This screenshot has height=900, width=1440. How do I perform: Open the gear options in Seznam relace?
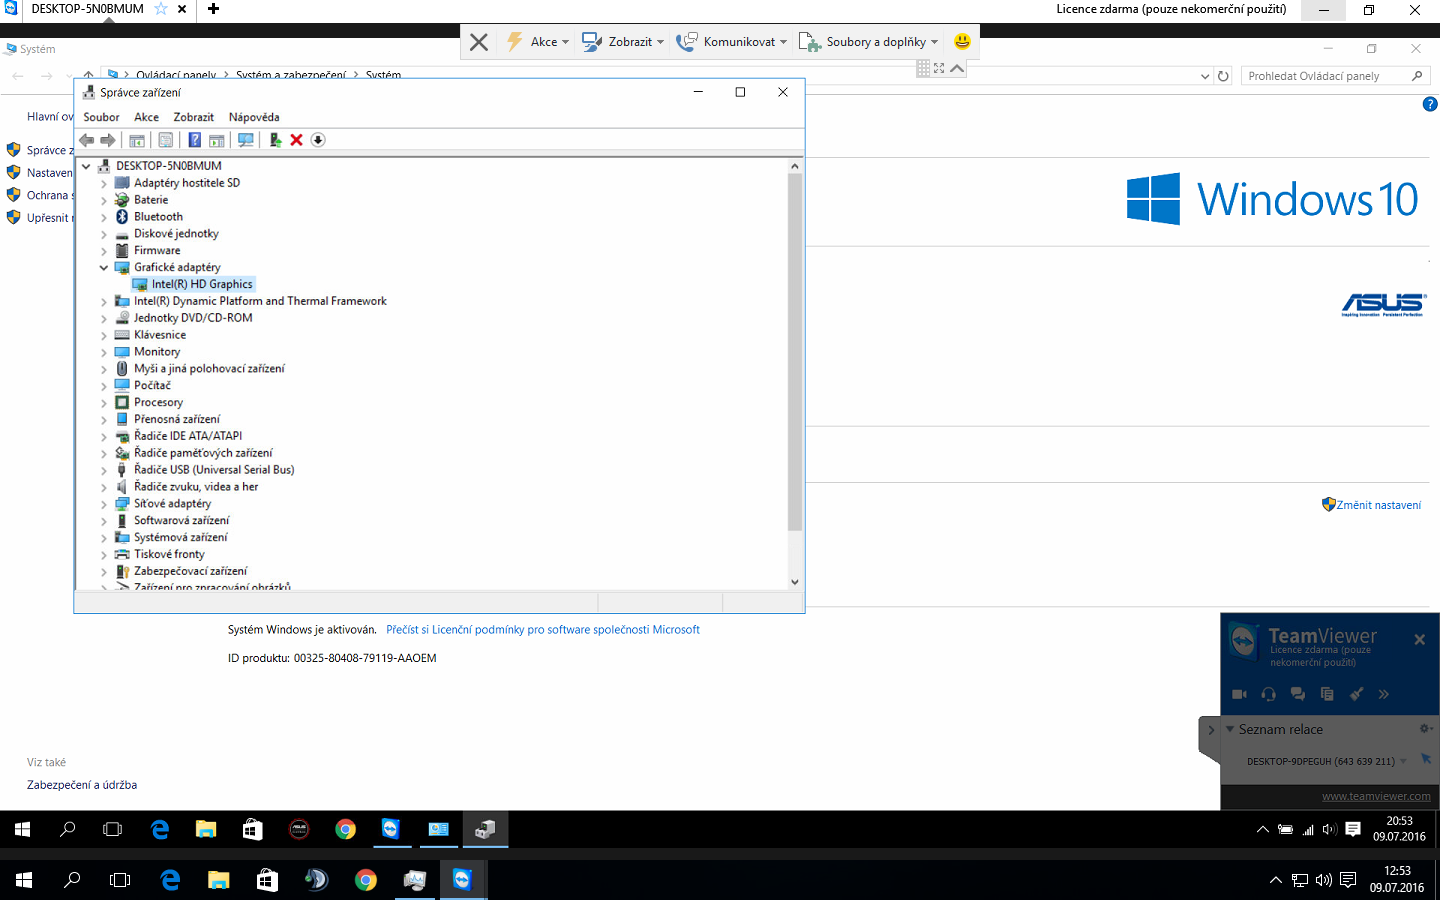pos(1426,728)
